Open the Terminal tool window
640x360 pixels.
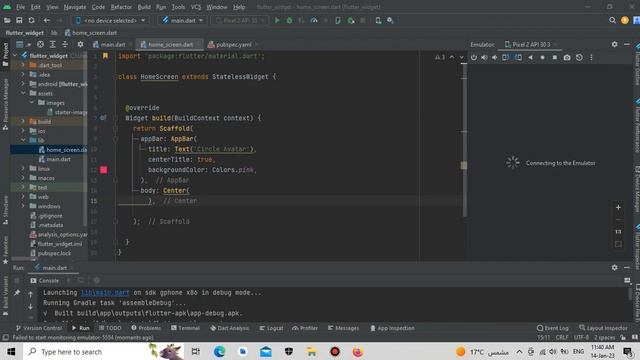point(185,328)
